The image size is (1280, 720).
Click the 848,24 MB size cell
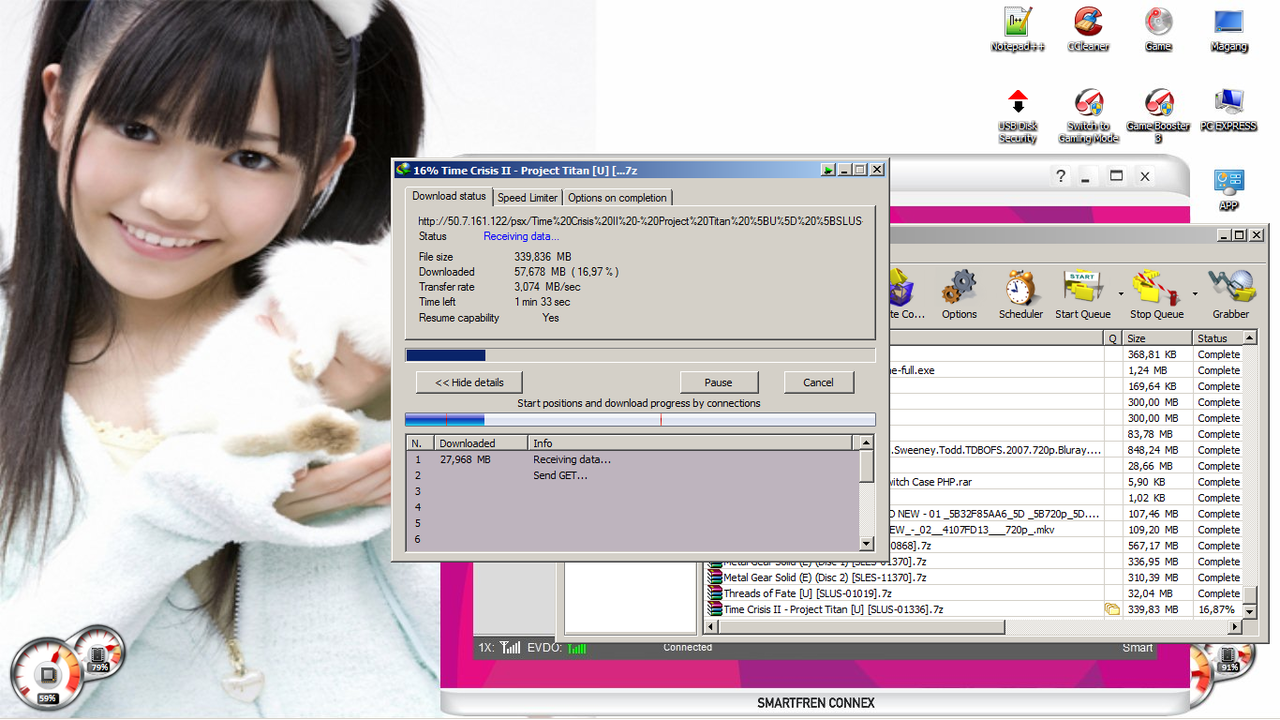tap(1158, 450)
